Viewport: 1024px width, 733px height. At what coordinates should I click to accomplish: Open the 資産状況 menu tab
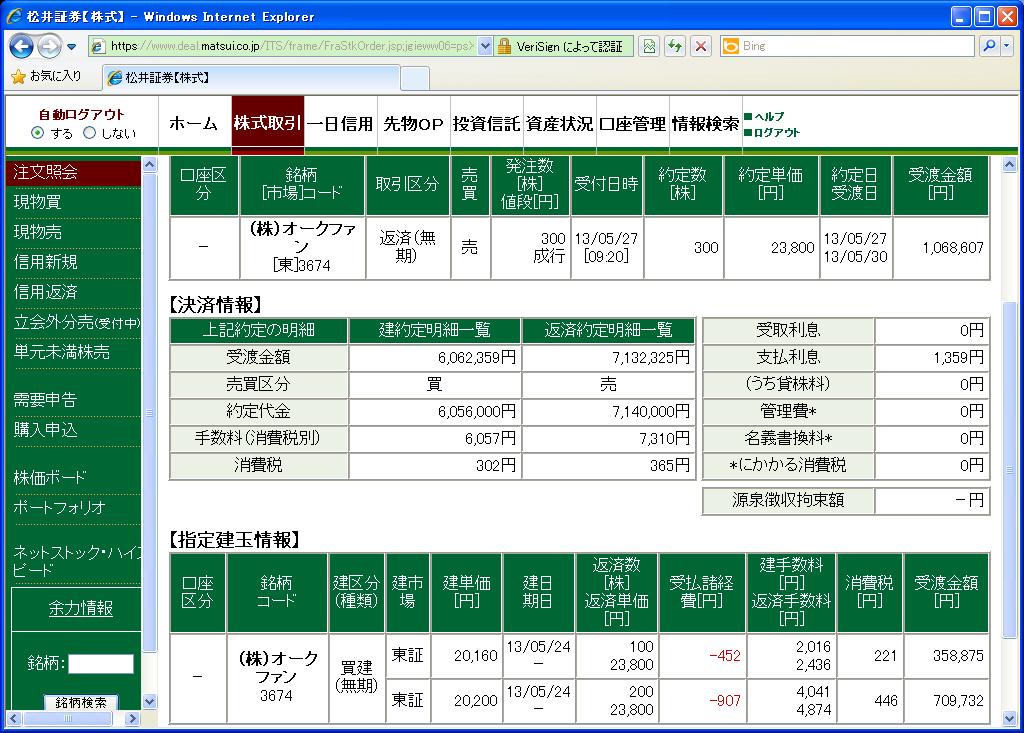tap(560, 124)
